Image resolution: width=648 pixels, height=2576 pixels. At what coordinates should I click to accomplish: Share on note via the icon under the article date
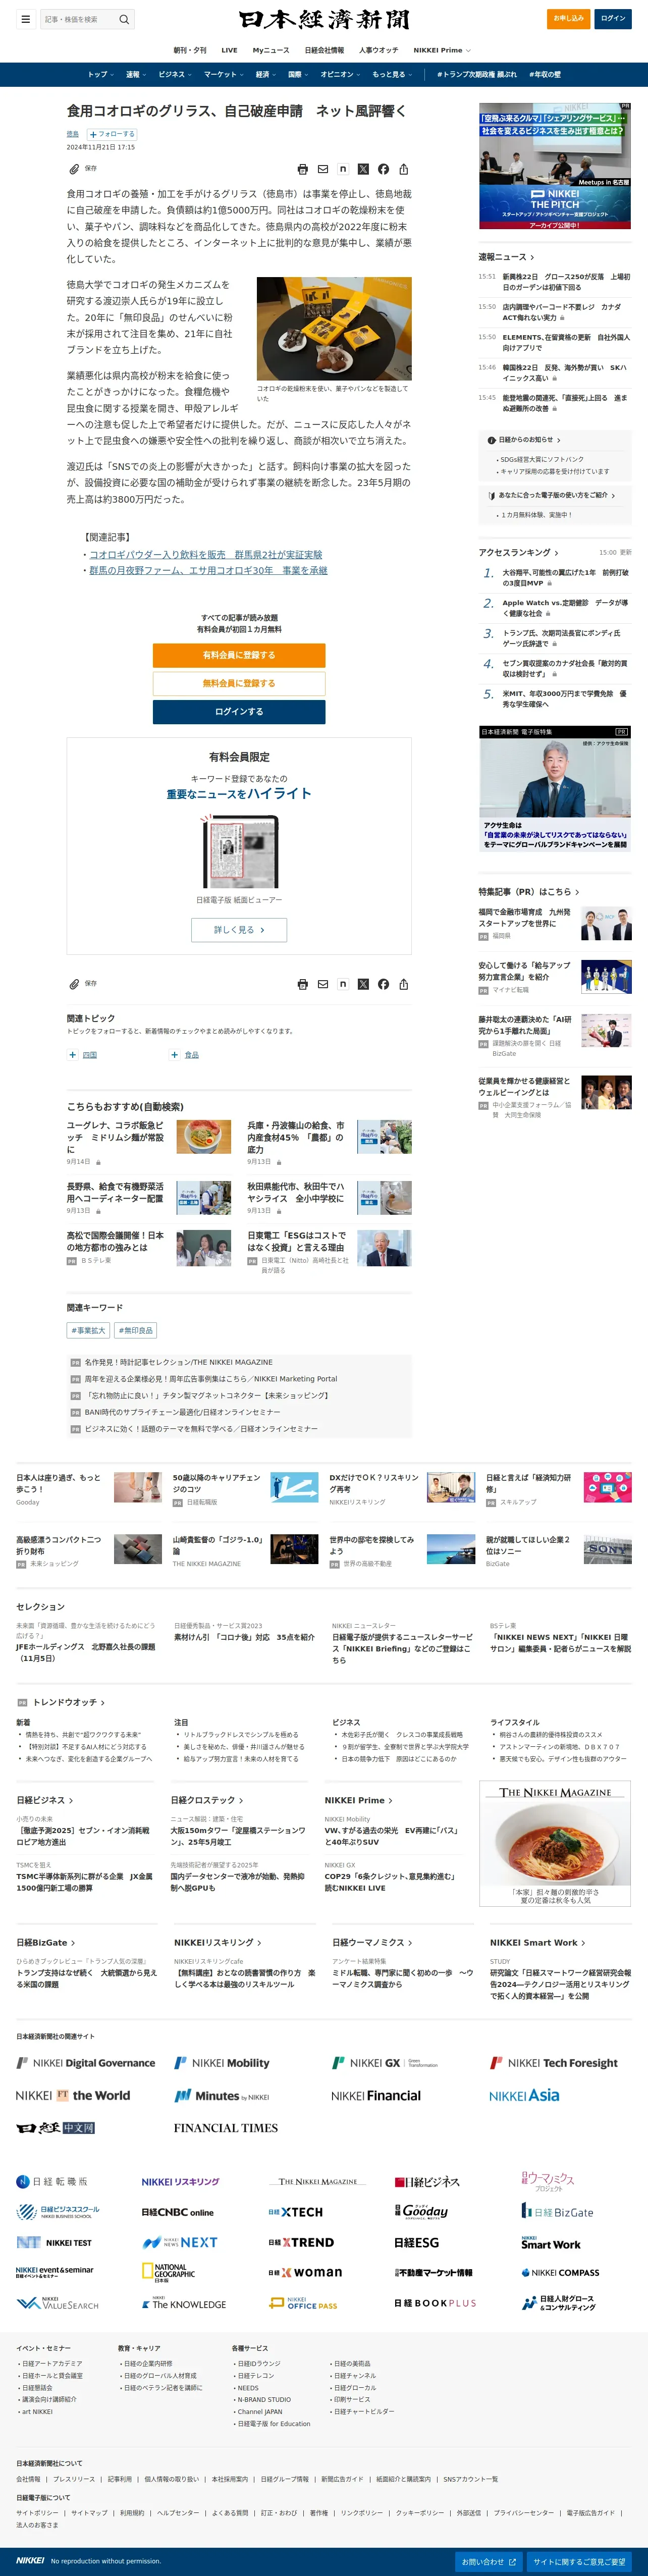(x=343, y=170)
